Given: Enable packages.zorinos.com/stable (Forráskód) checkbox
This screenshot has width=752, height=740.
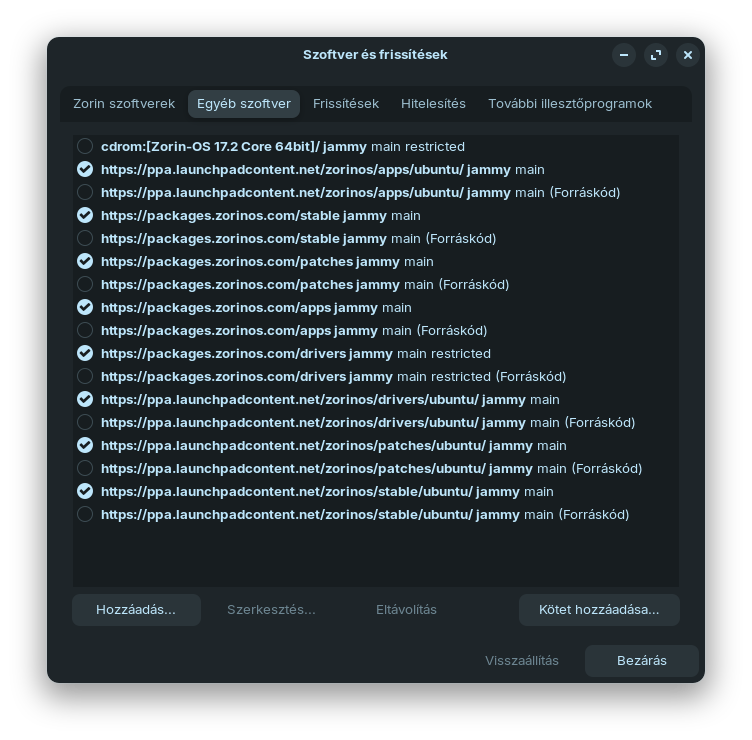Looking at the screenshot, I should [x=85, y=238].
